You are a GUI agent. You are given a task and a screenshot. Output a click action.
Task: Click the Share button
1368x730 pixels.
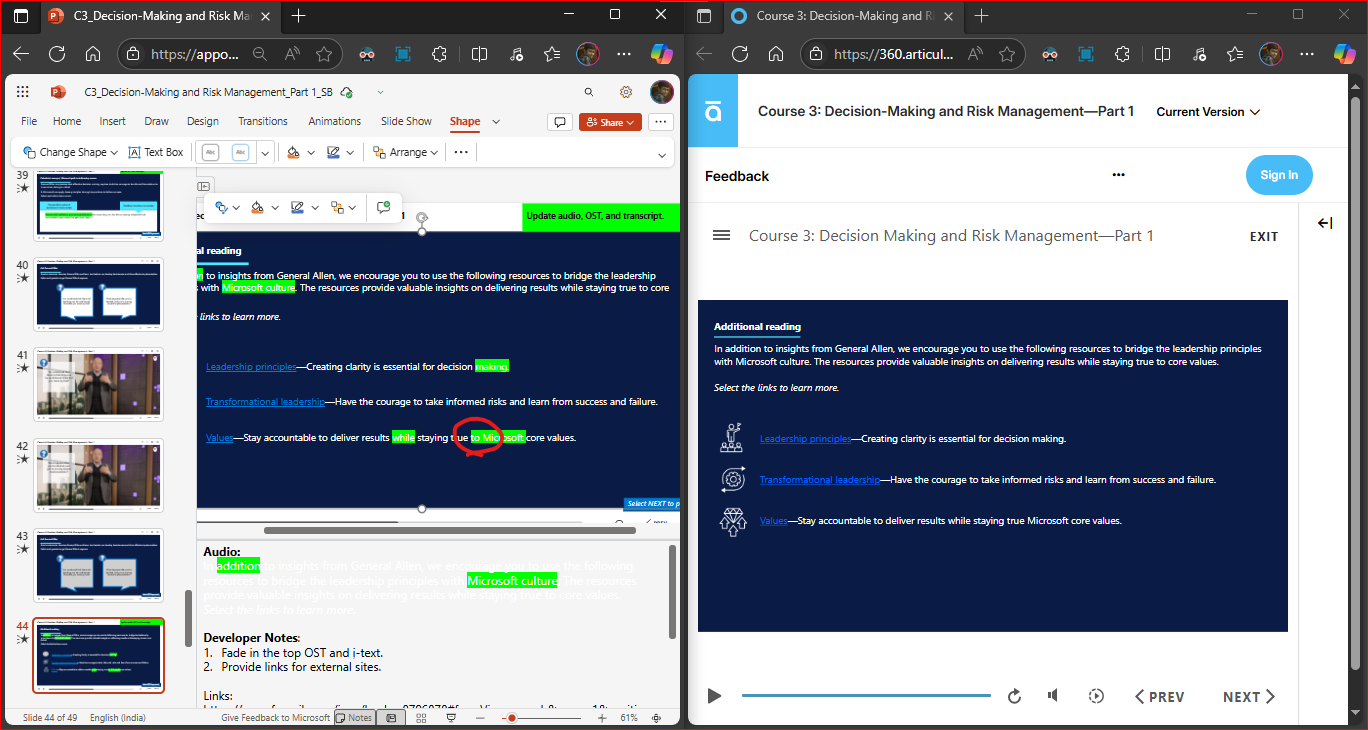[x=610, y=122]
